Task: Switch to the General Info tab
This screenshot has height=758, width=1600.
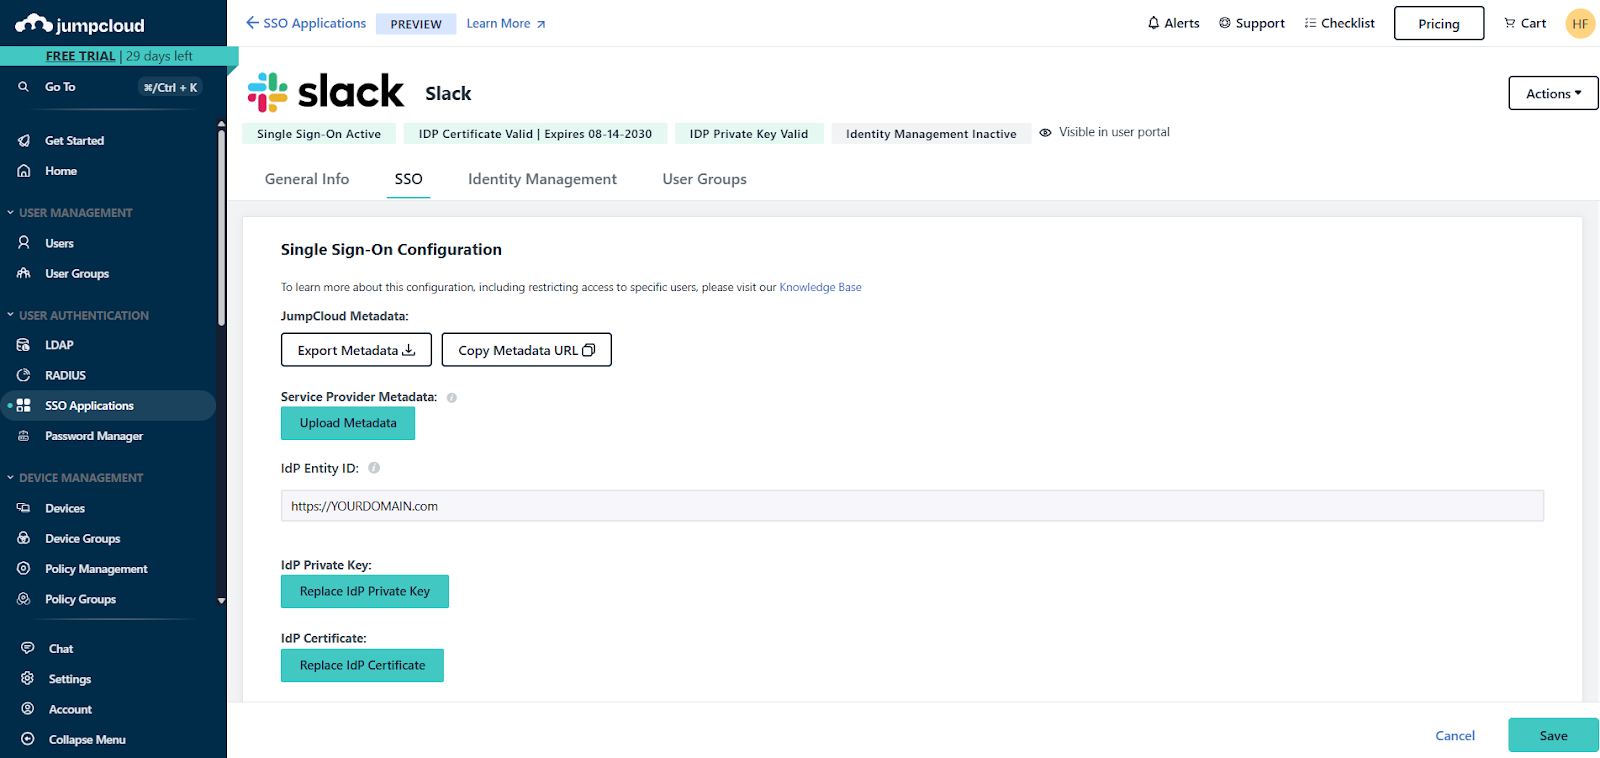Action: [307, 179]
